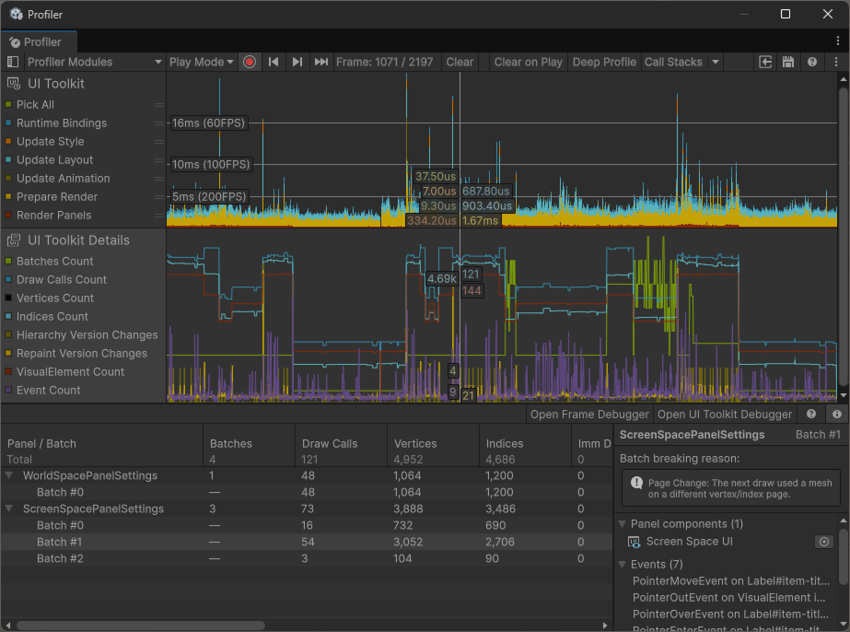Screen dimensions: 850x632
Task: Click the details pane info icon
Action: pyautogui.click(x=837, y=414)
